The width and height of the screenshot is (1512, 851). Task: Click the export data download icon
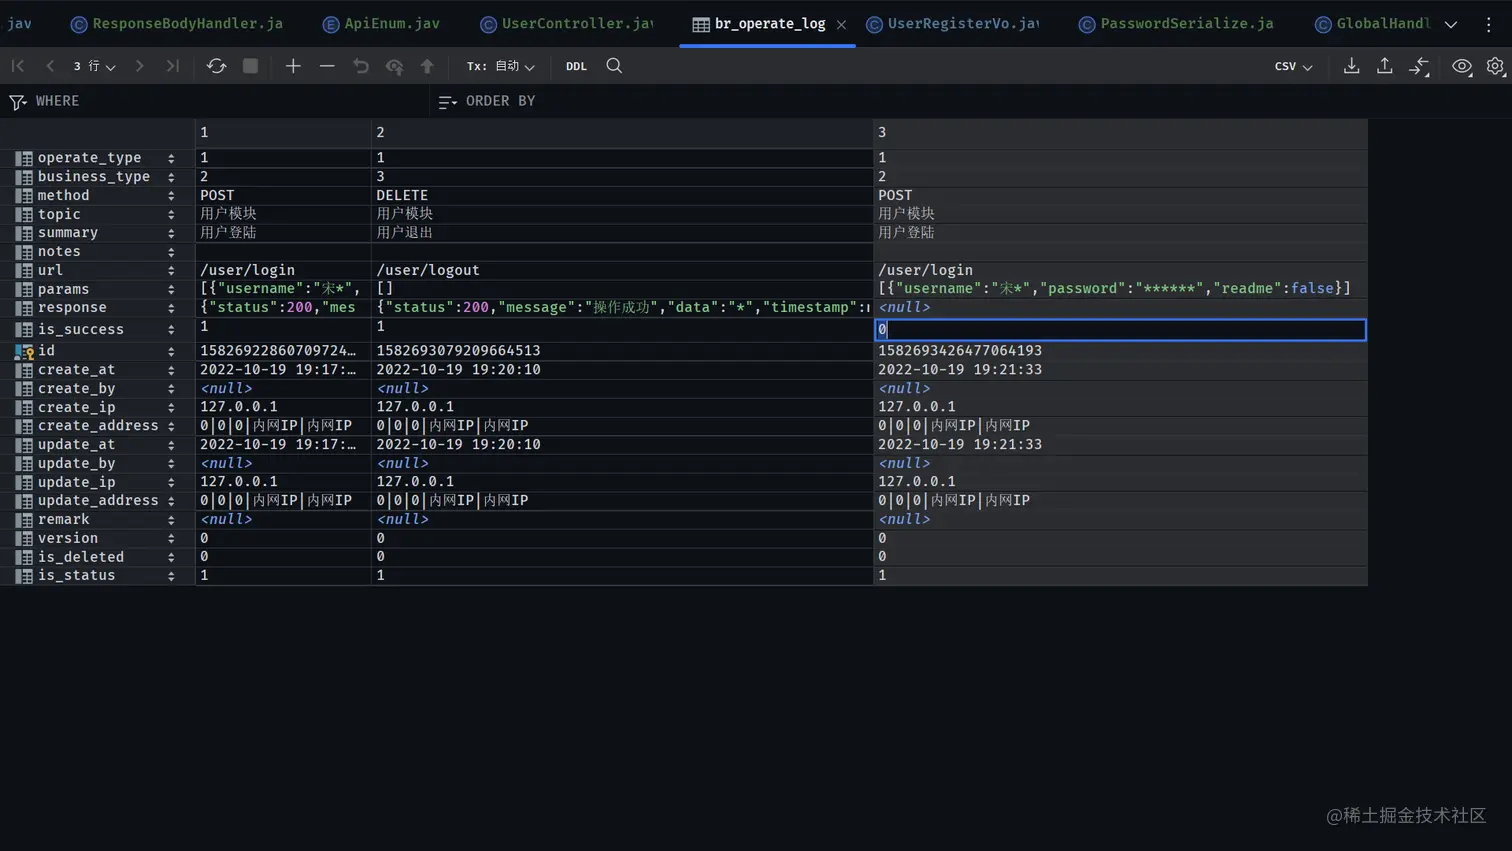pyautogui.click(x=1351, y=66)
